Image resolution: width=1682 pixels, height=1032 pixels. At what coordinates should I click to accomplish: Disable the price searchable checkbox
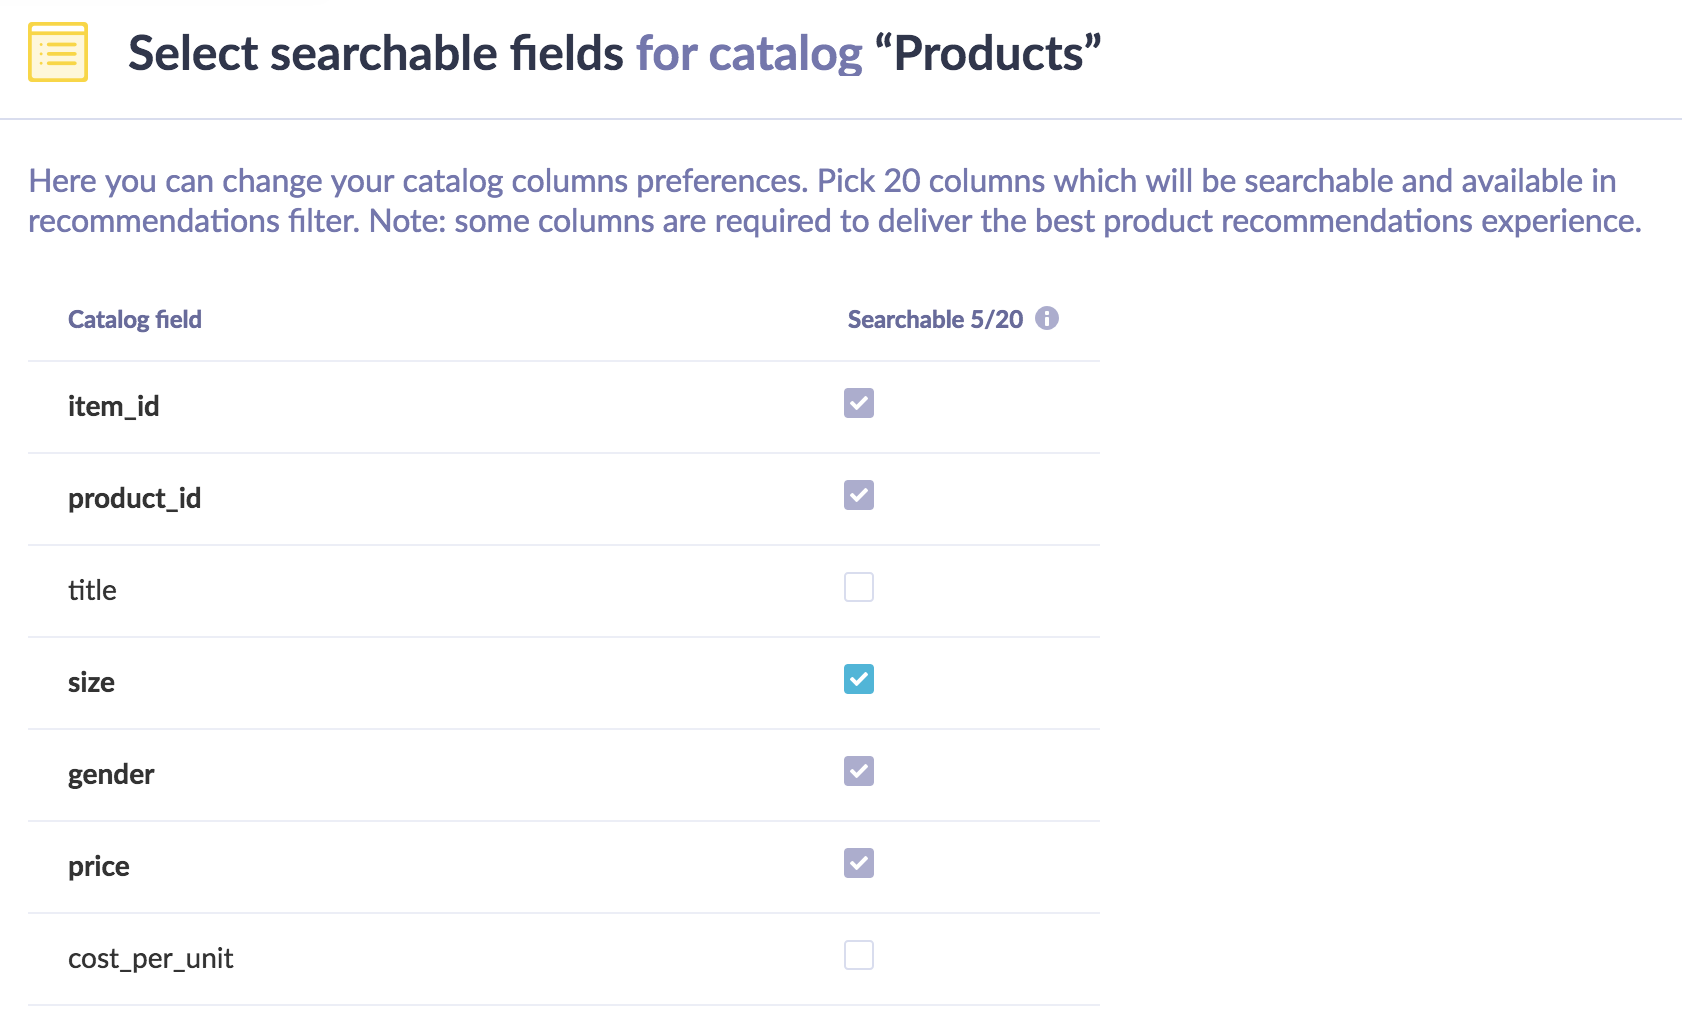point(858,863)
